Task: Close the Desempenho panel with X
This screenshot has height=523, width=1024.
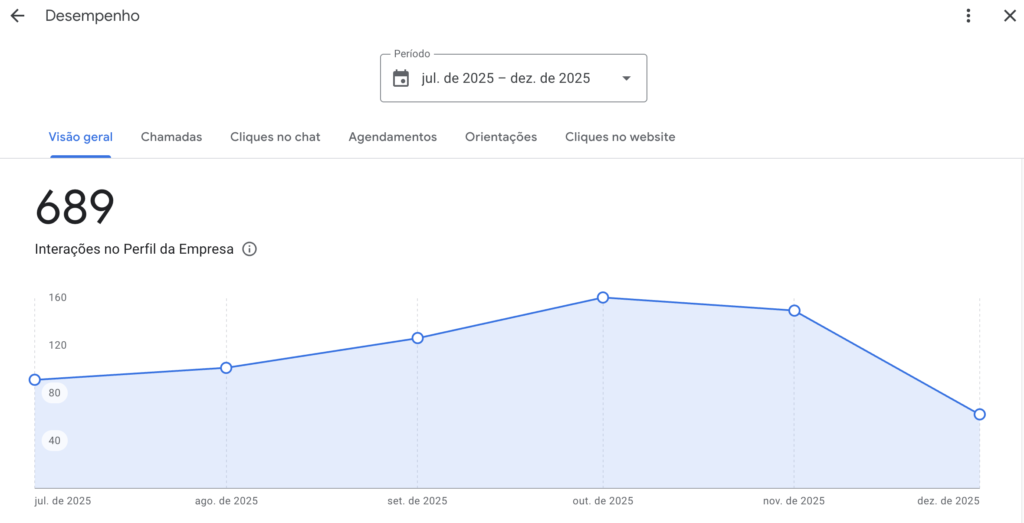Action: point(1009,16)
